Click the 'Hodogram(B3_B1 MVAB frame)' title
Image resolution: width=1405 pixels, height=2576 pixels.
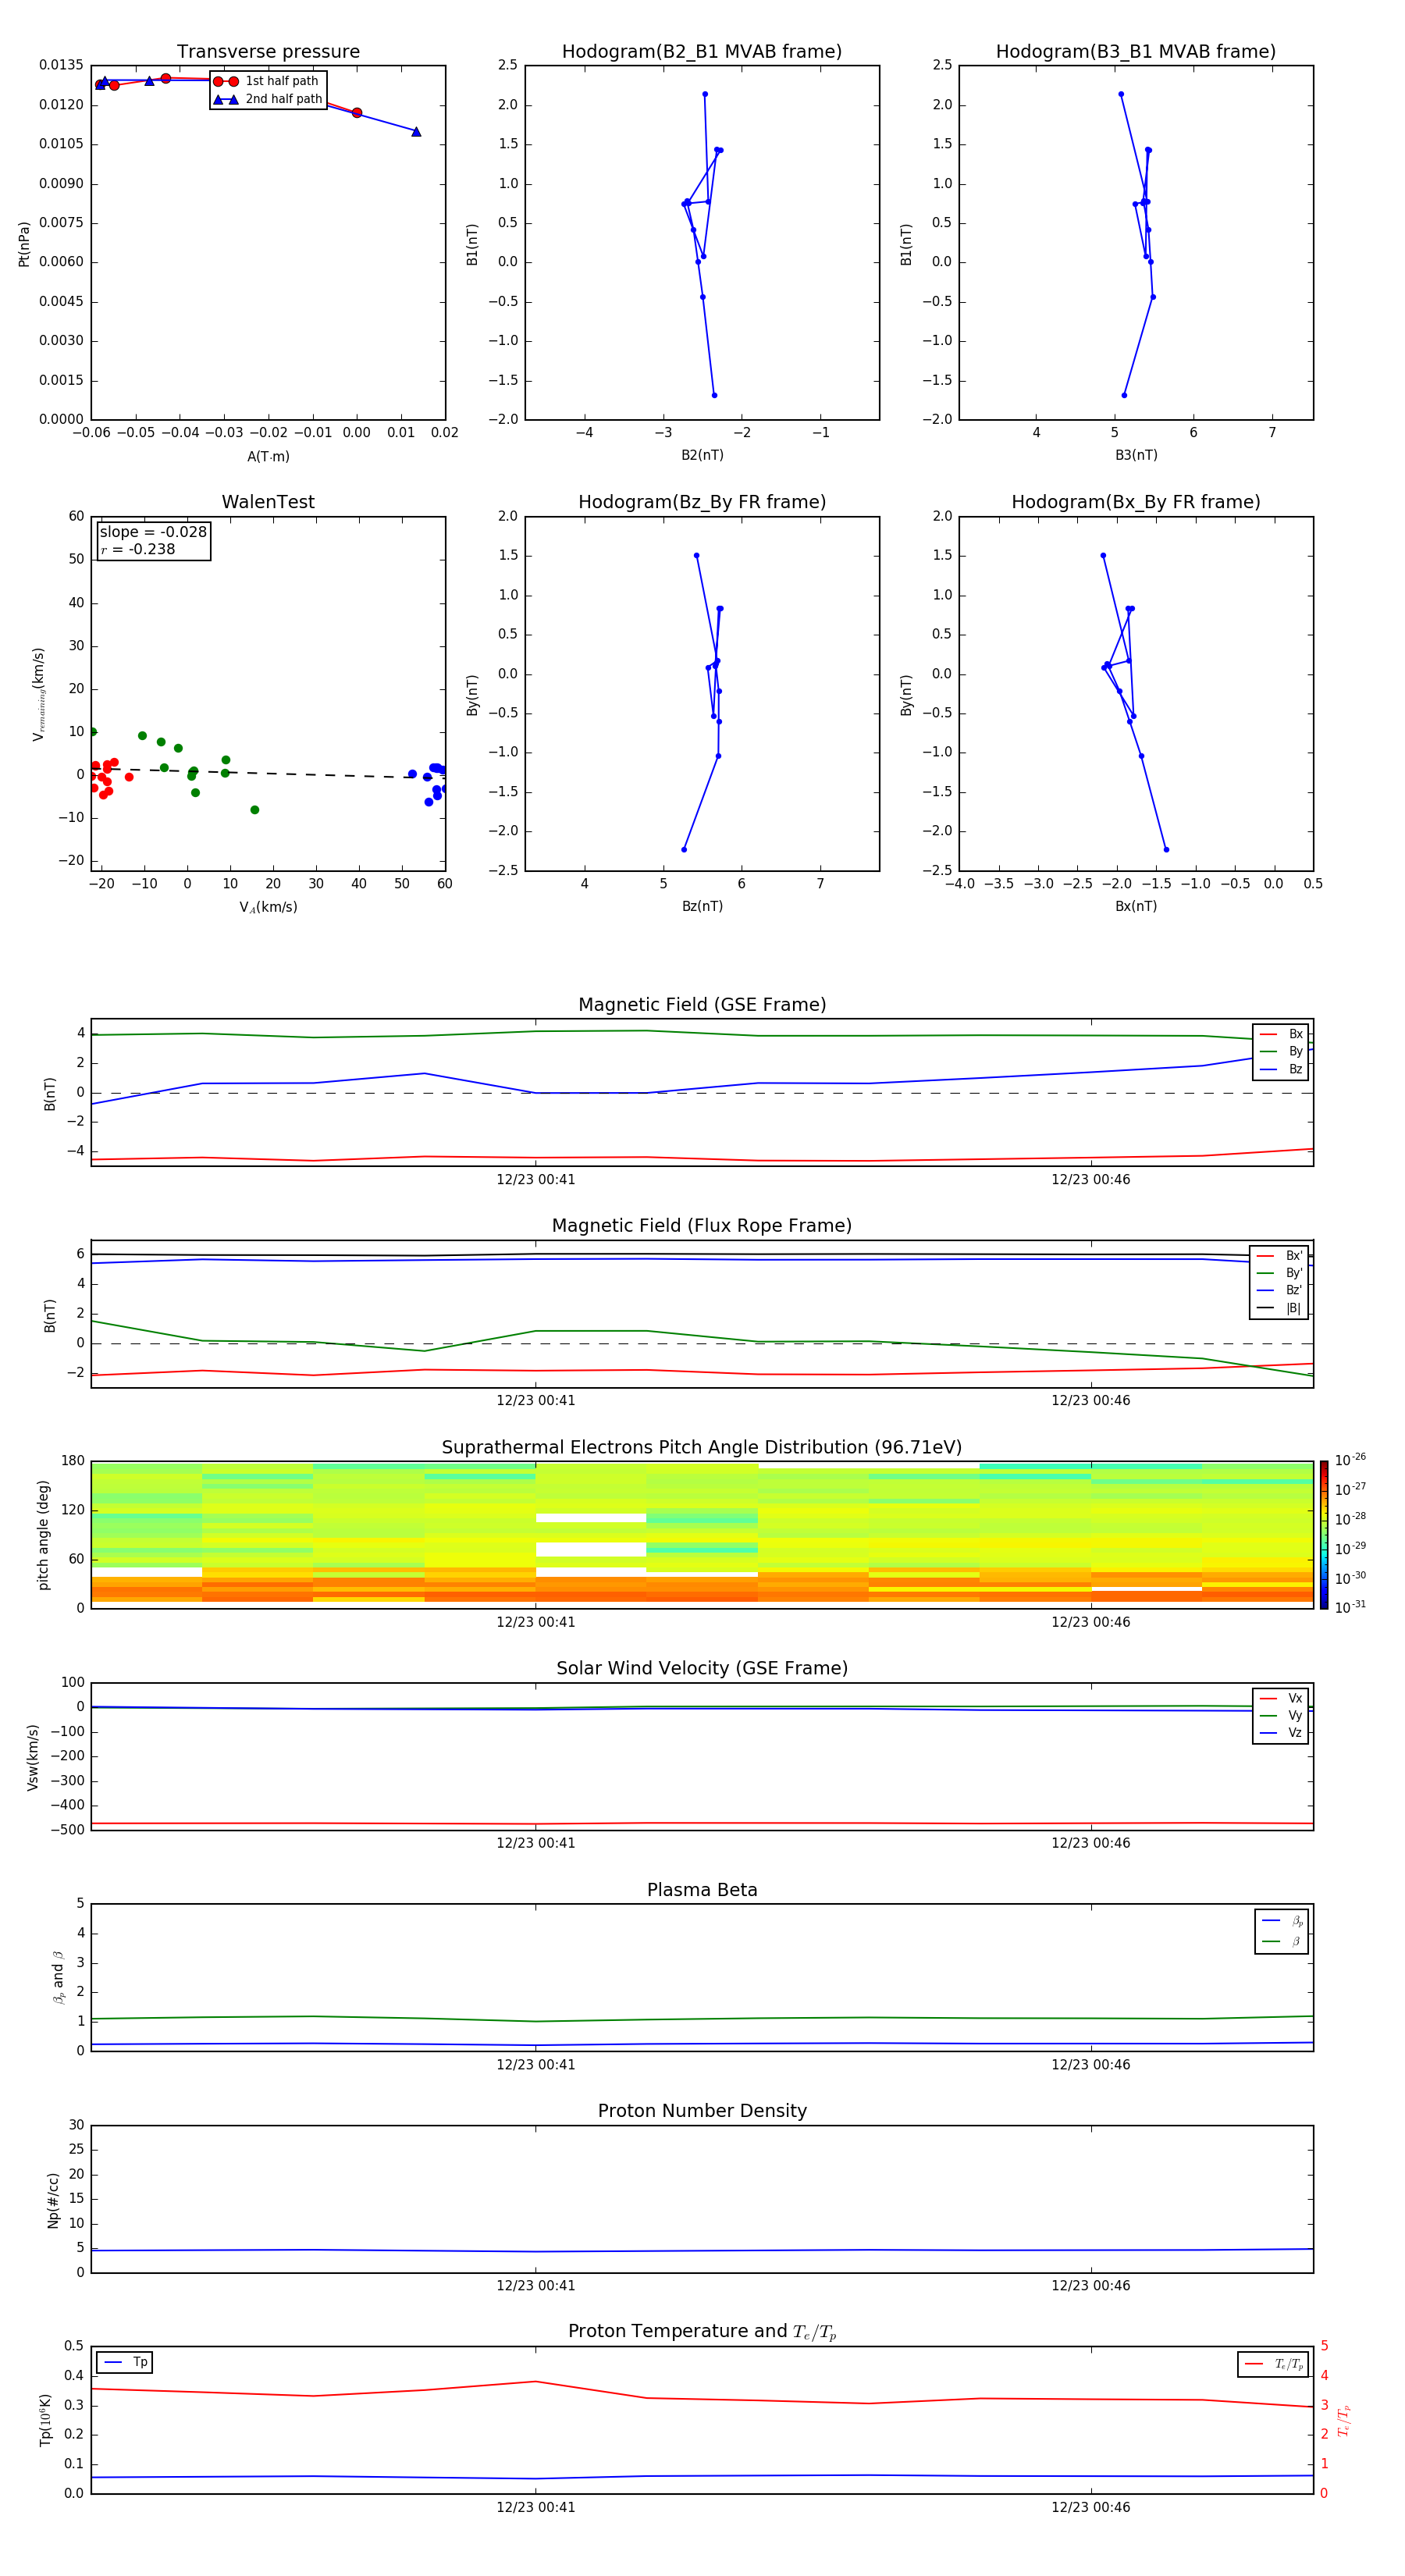[1136, 52]
